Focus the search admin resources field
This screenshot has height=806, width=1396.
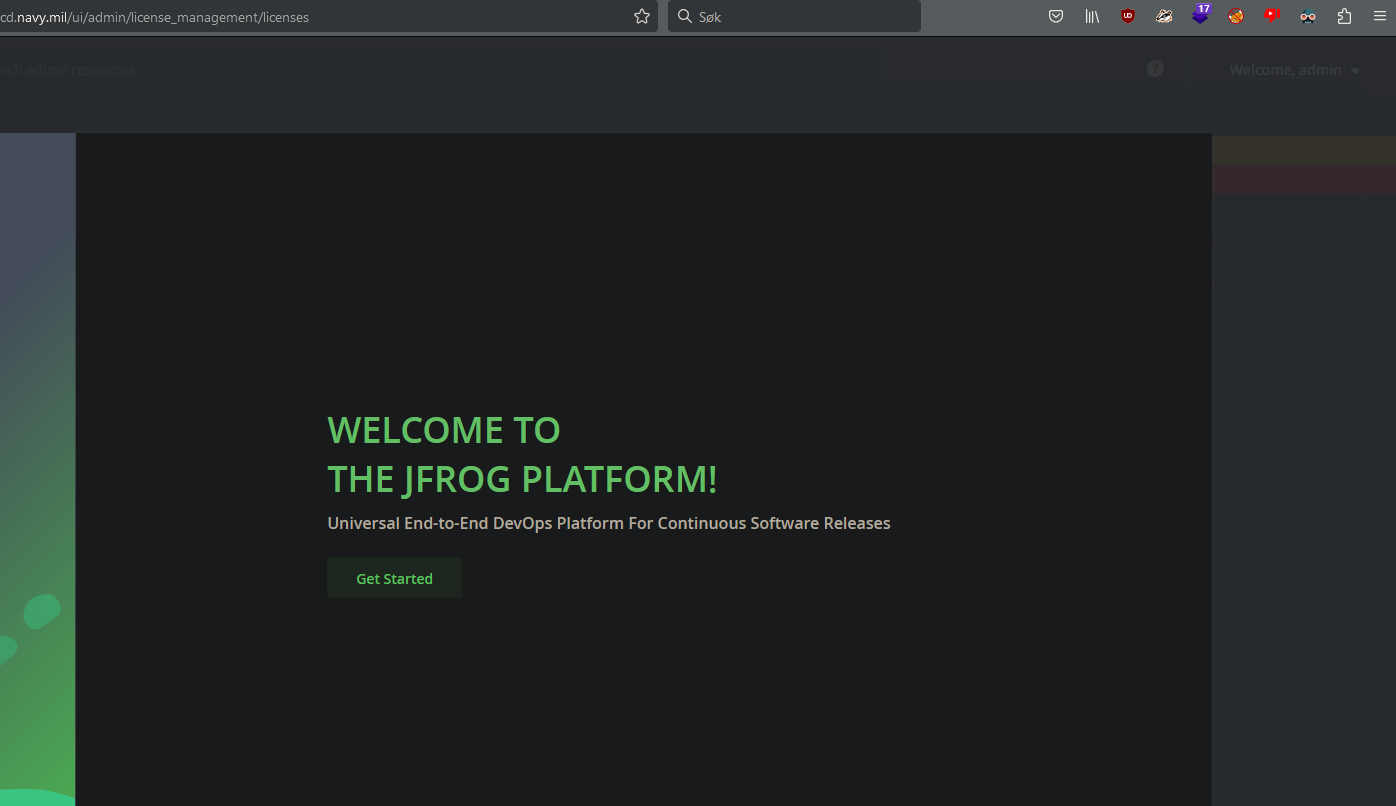[x=440, y=70]
